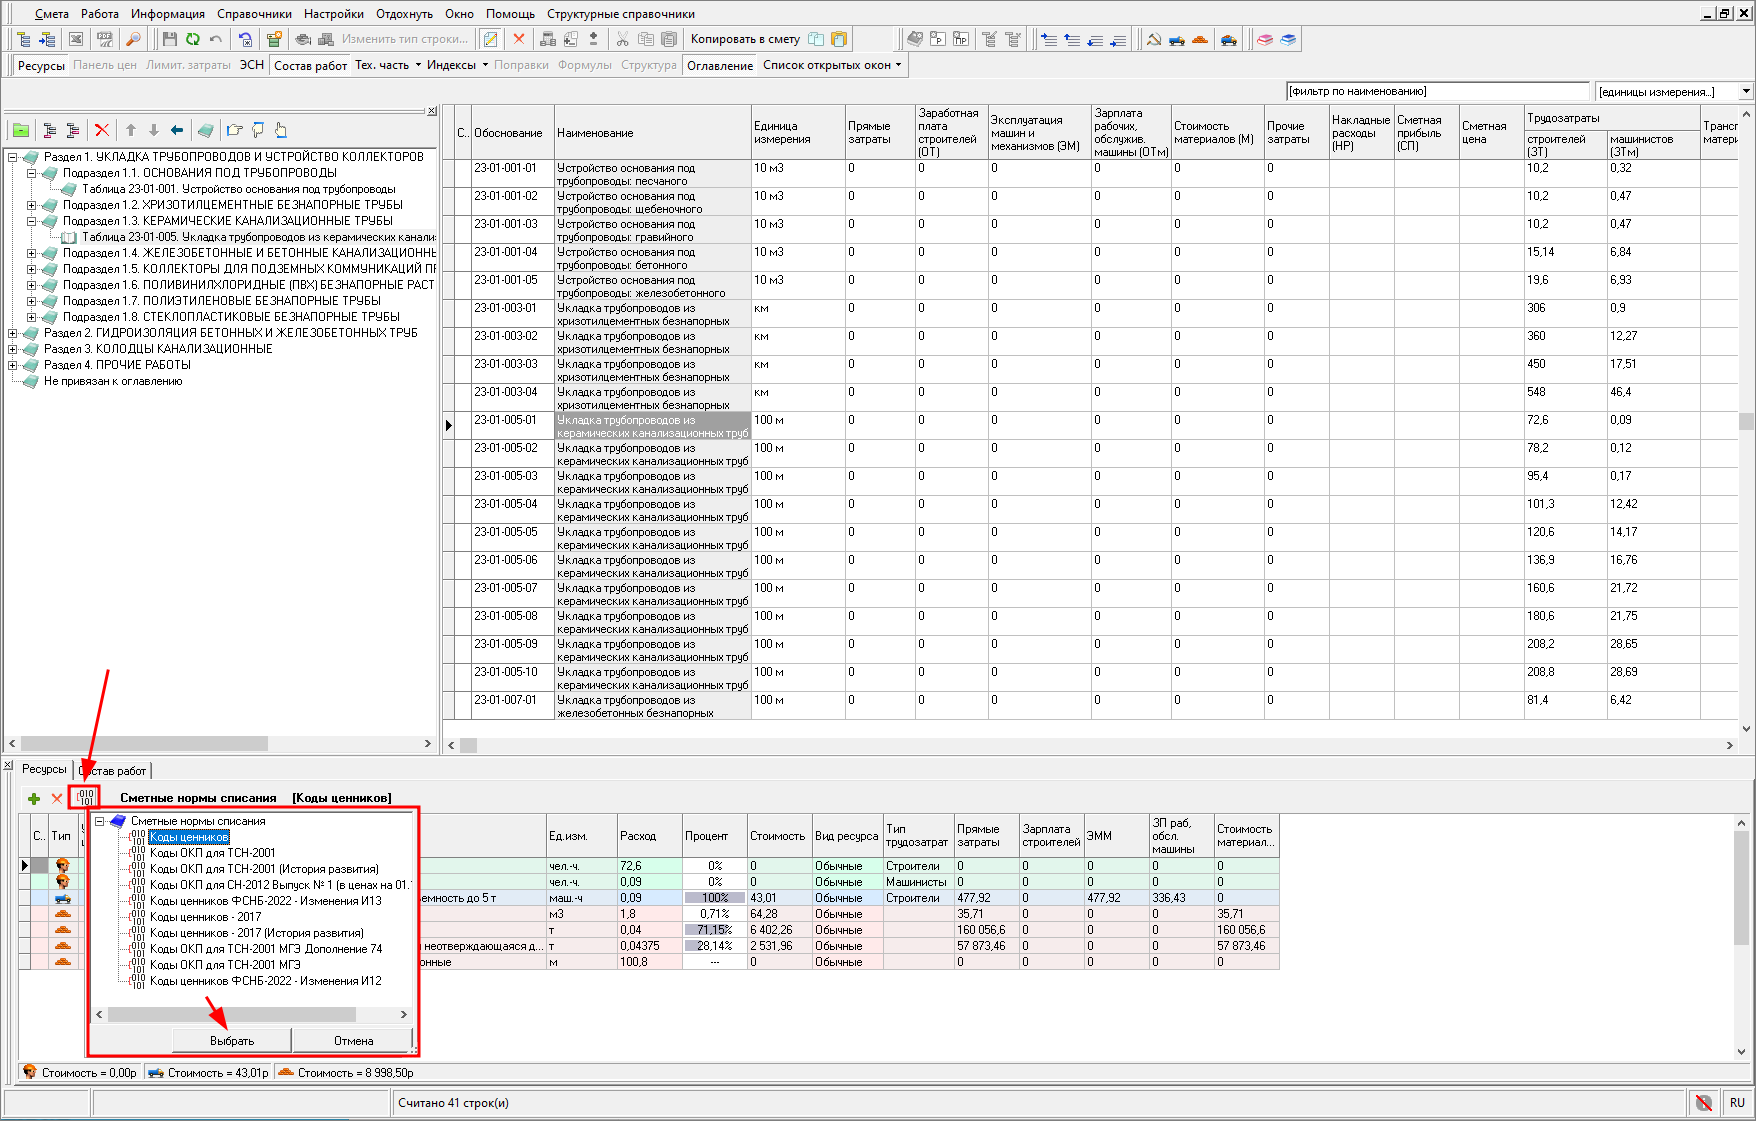1756x1121 pixels.
Task: Expand 'Раздел 3. КОЛОДЦЫ КАНАЛИЗАЦИОННЫЕ' node
Action: (x=13, y=349)
